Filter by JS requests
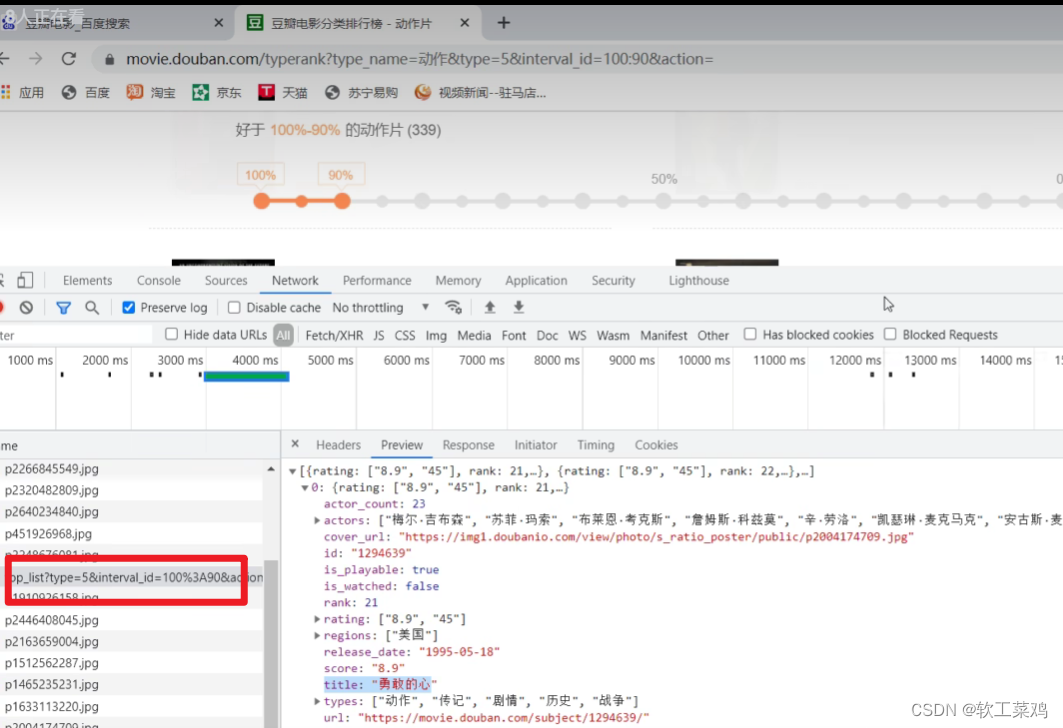The image size is (1063, 728). [x=379, y=336]
